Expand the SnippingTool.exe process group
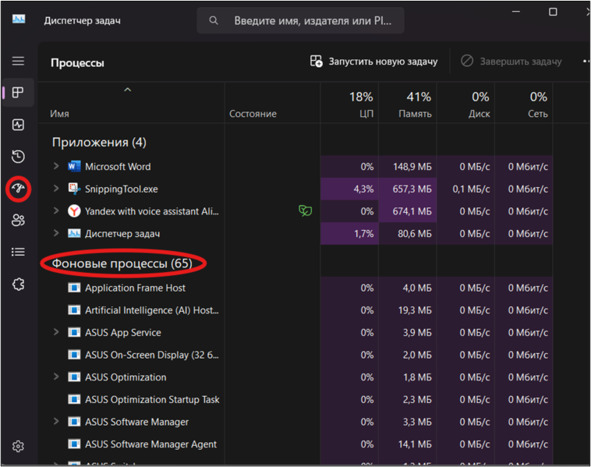Viewport: 591px width, 467px height. (56, 188)
